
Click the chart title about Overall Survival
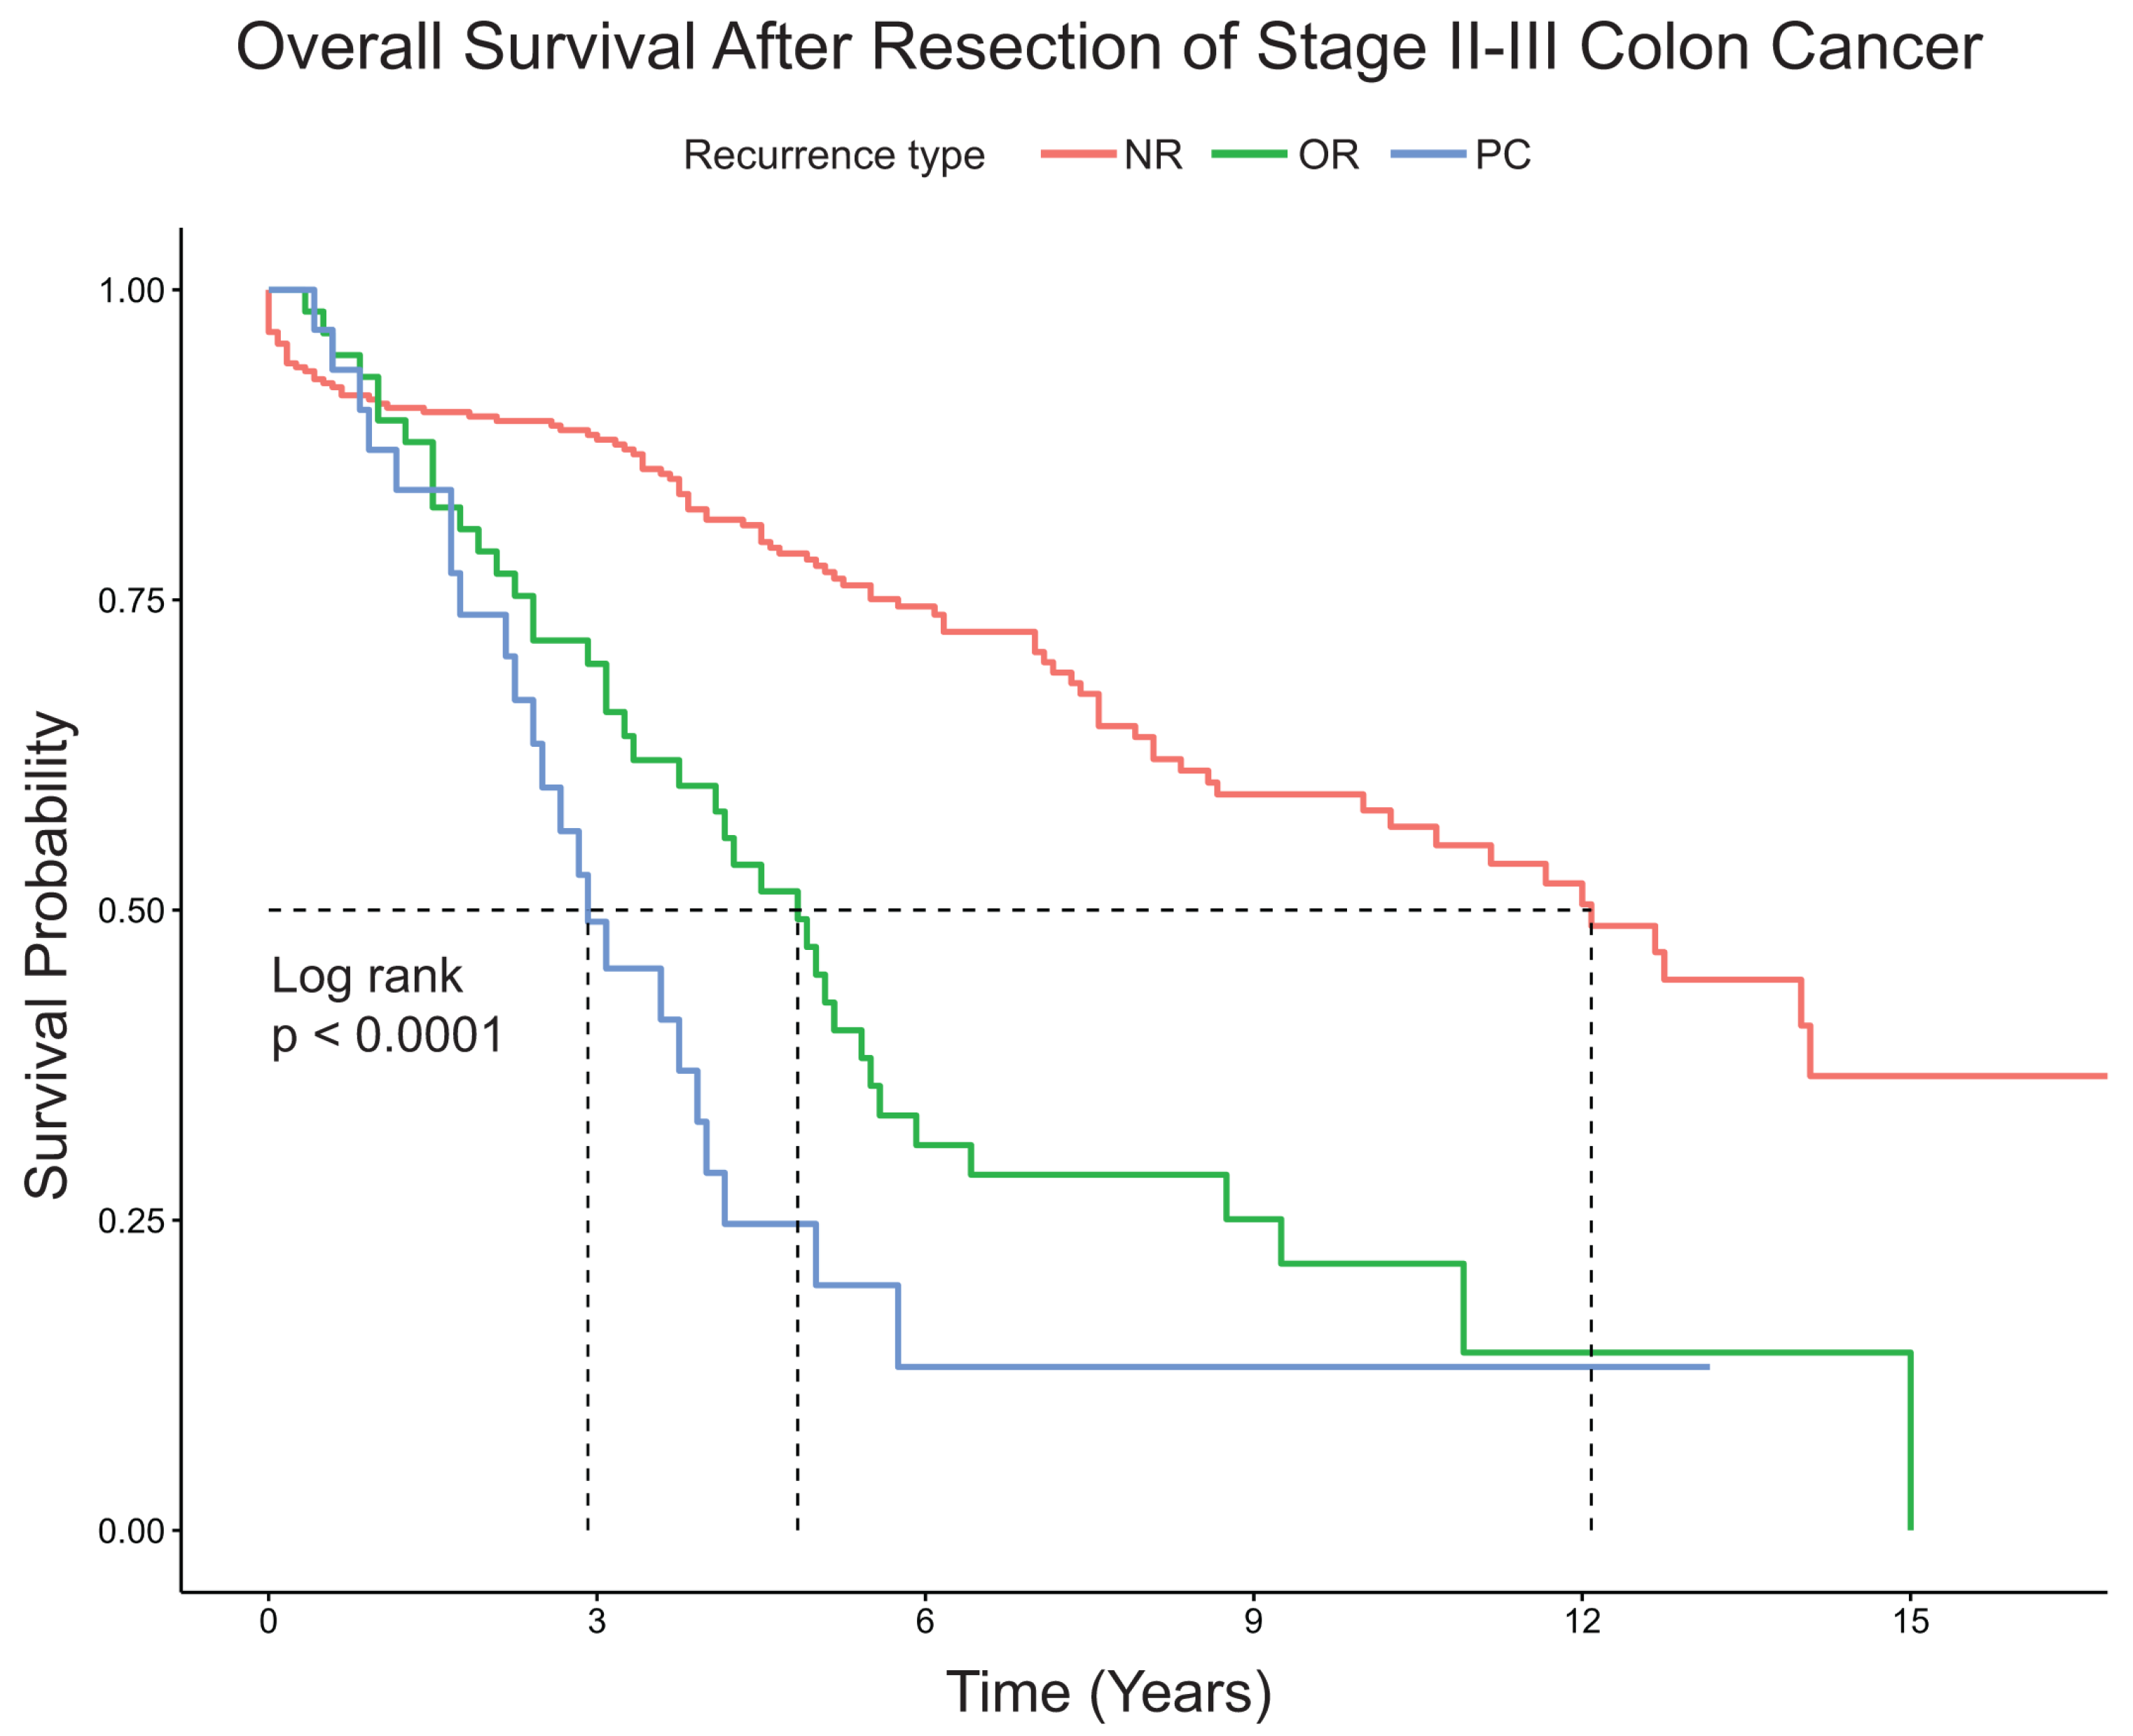(x=1108, y=47)
